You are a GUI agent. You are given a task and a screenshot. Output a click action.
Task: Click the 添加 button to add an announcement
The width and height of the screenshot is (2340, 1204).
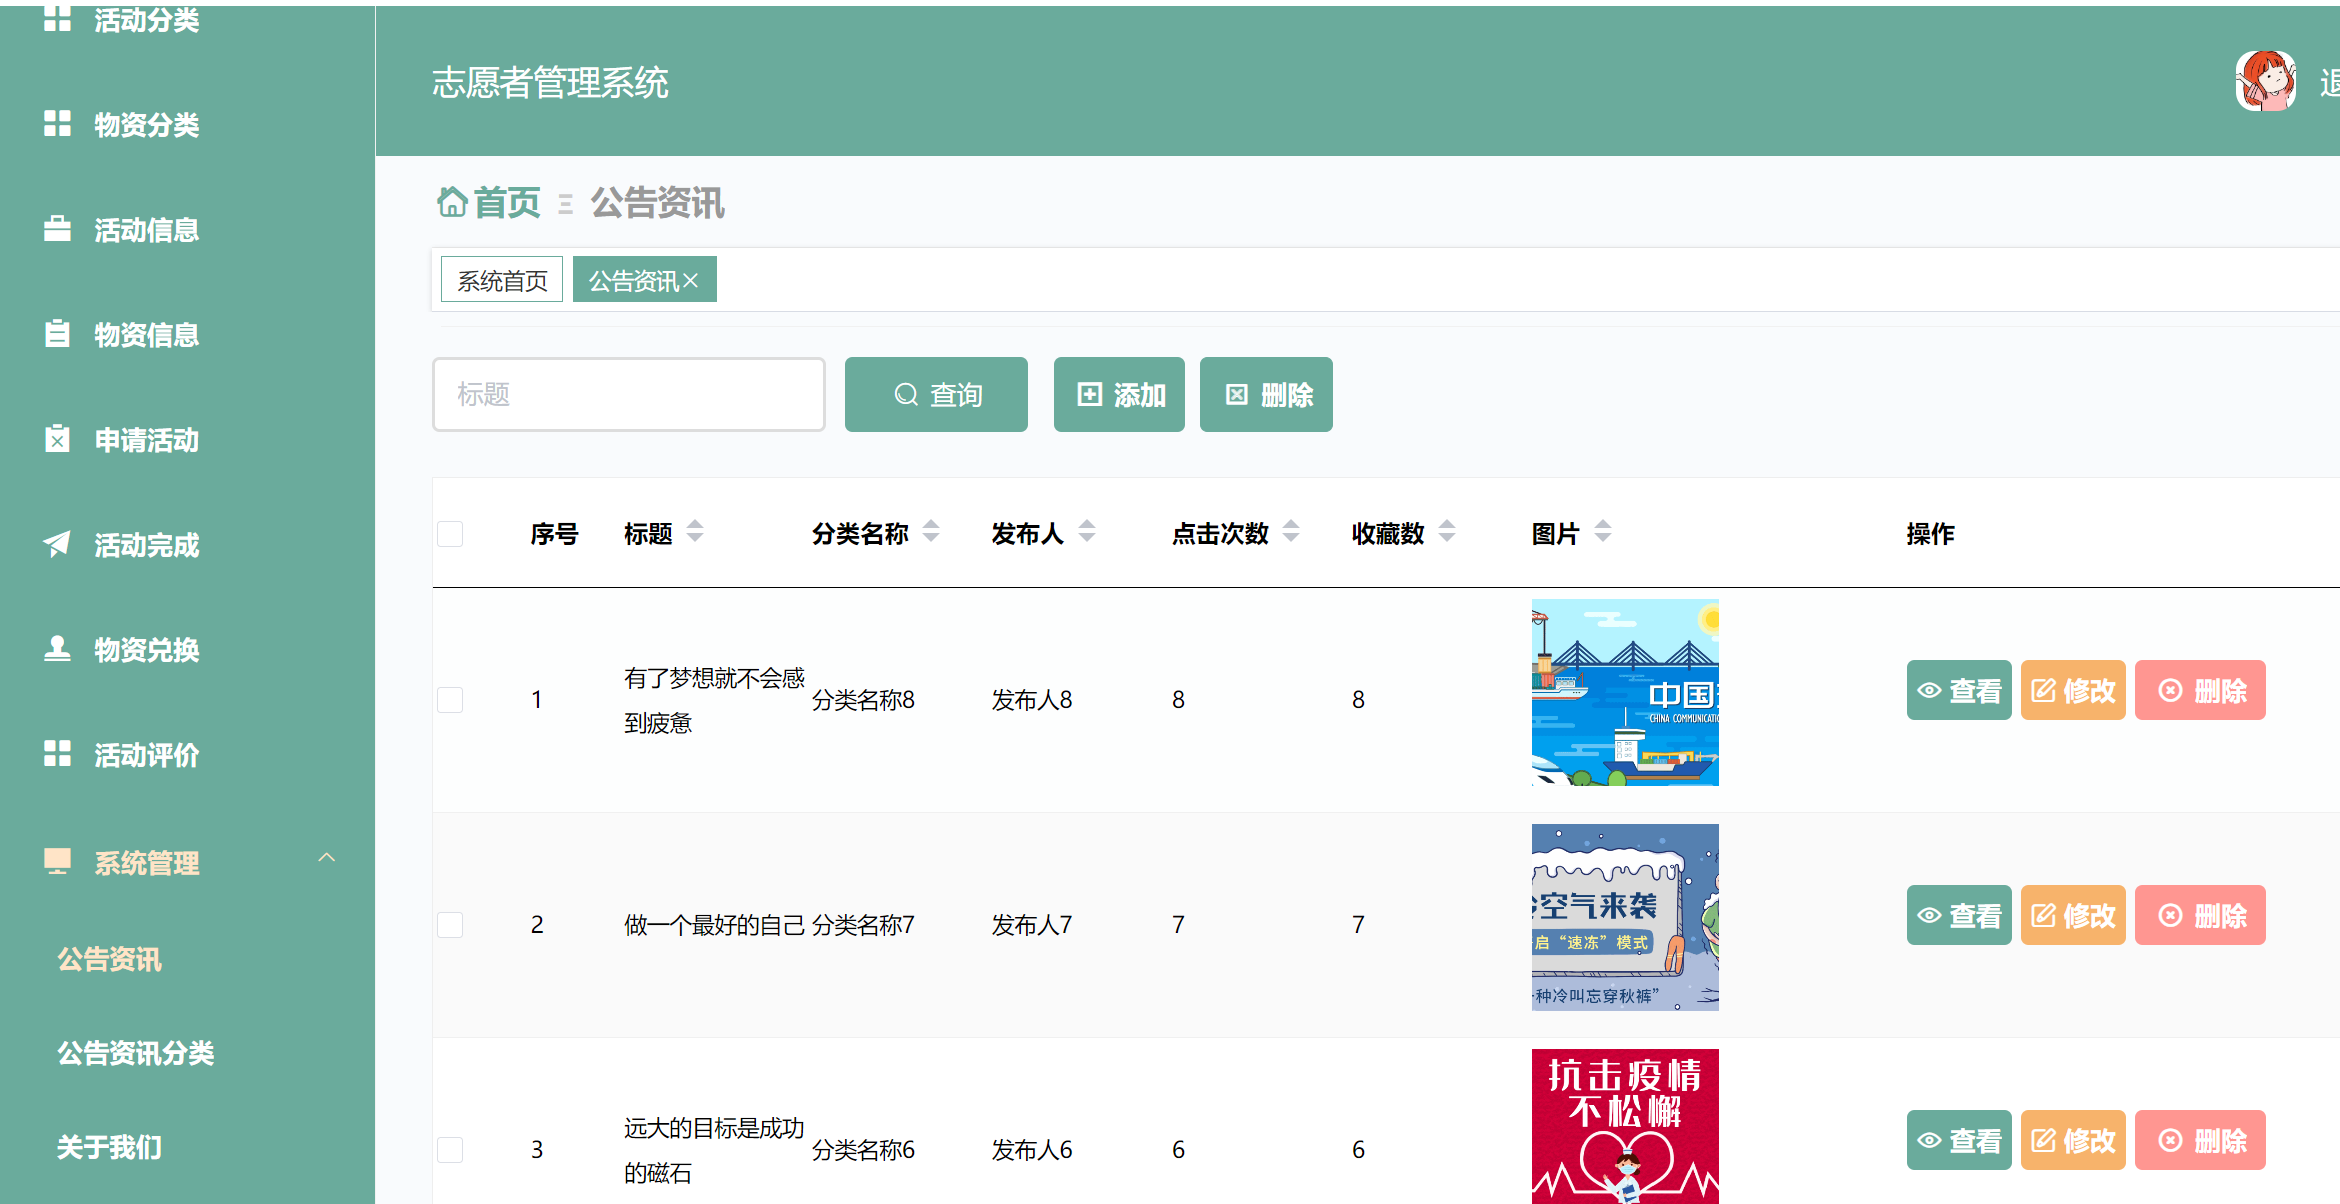[1118, 394]
